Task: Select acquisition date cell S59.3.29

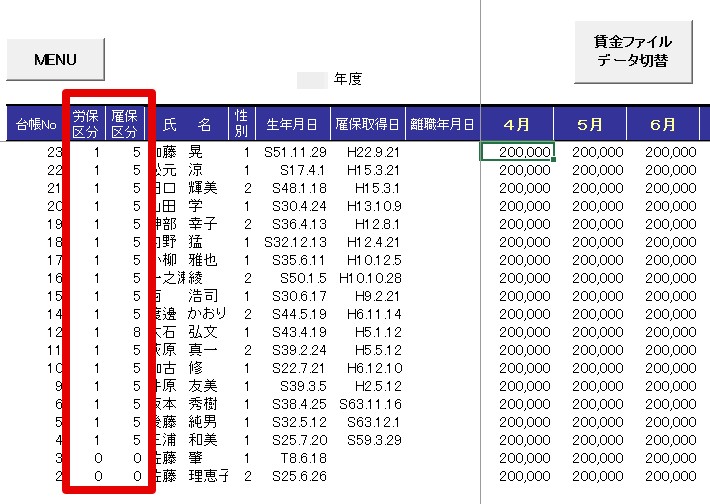Action: tap(374, 440)
